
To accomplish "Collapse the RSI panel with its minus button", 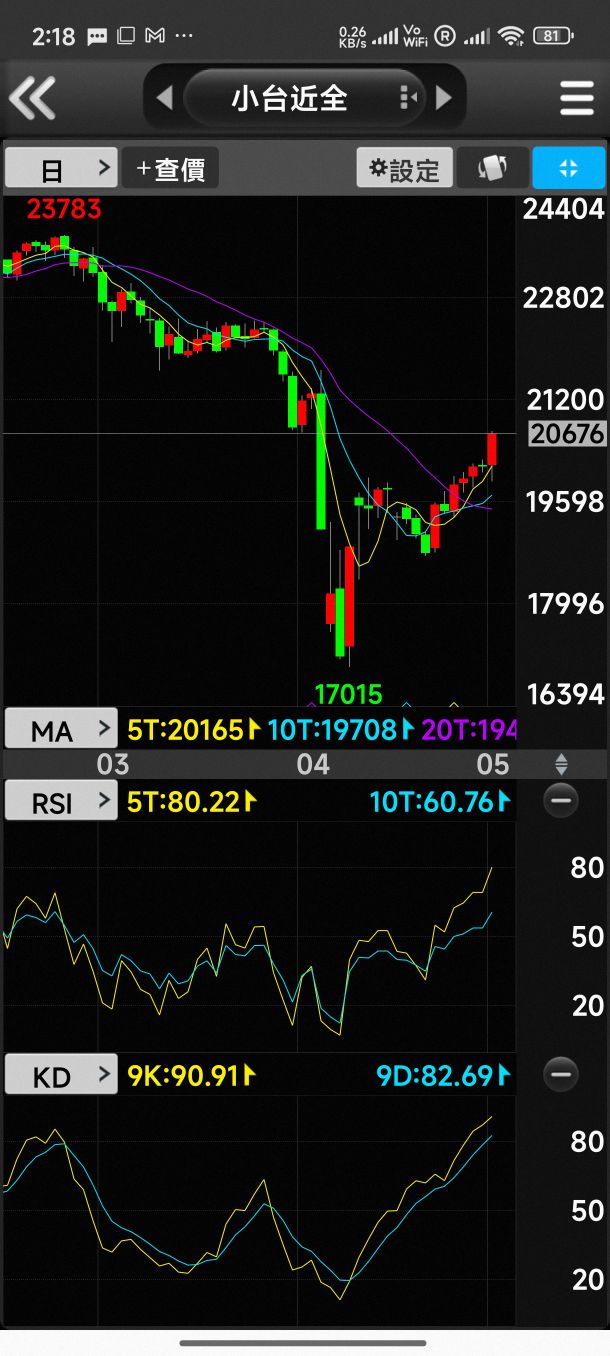I will 560,800.
